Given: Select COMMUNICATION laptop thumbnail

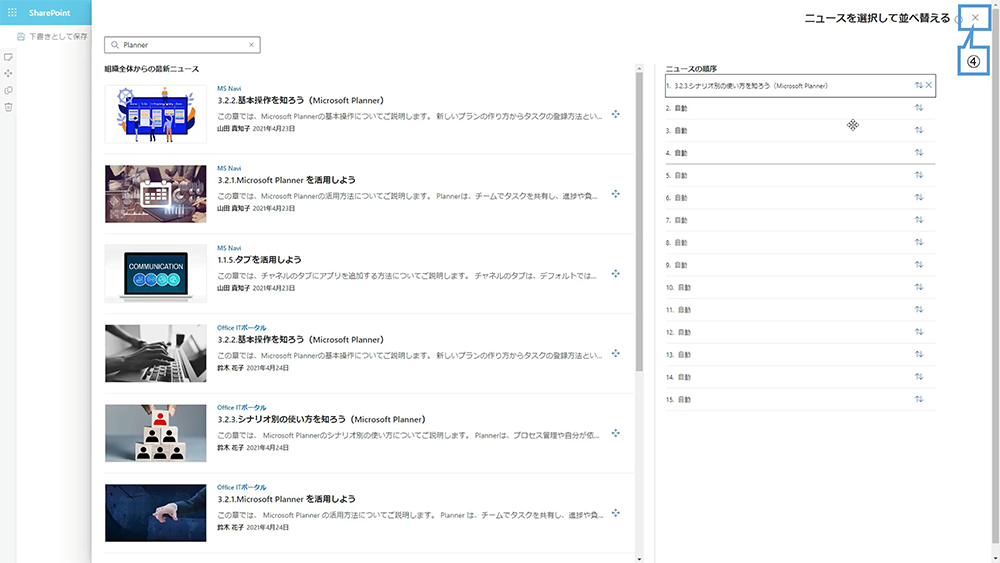Looking at the screenshot, I should coord(156,274).
